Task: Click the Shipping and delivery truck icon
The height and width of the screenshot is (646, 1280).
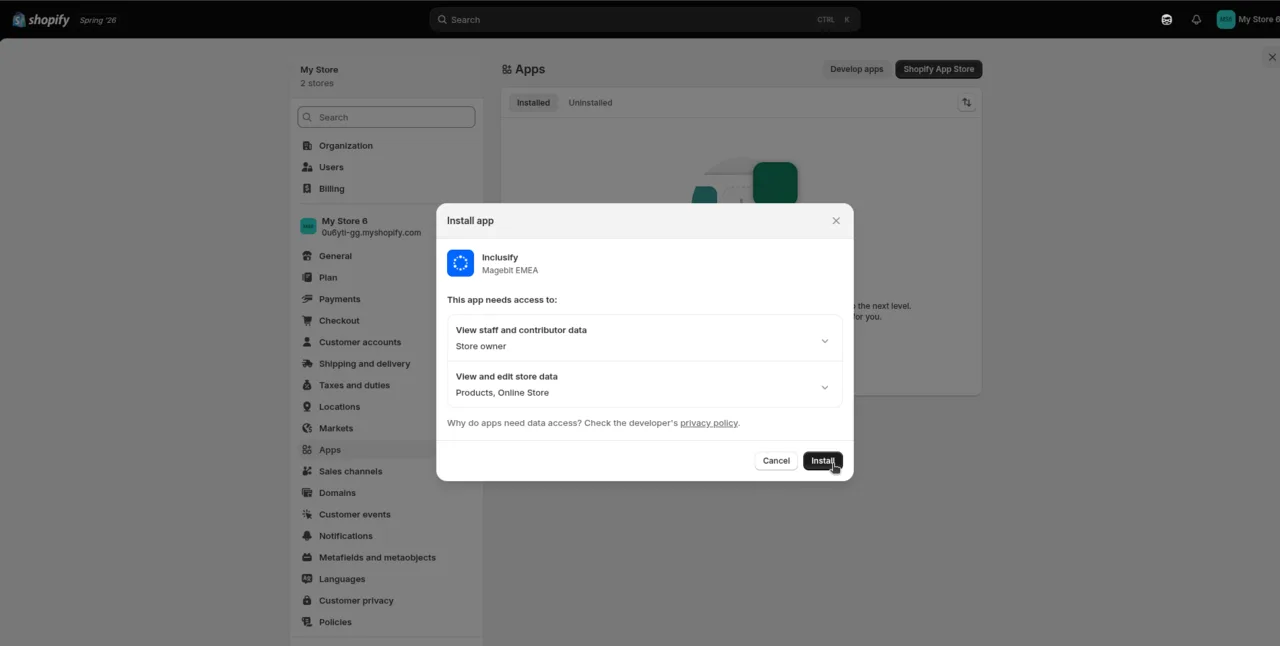Action: [308, 364]
